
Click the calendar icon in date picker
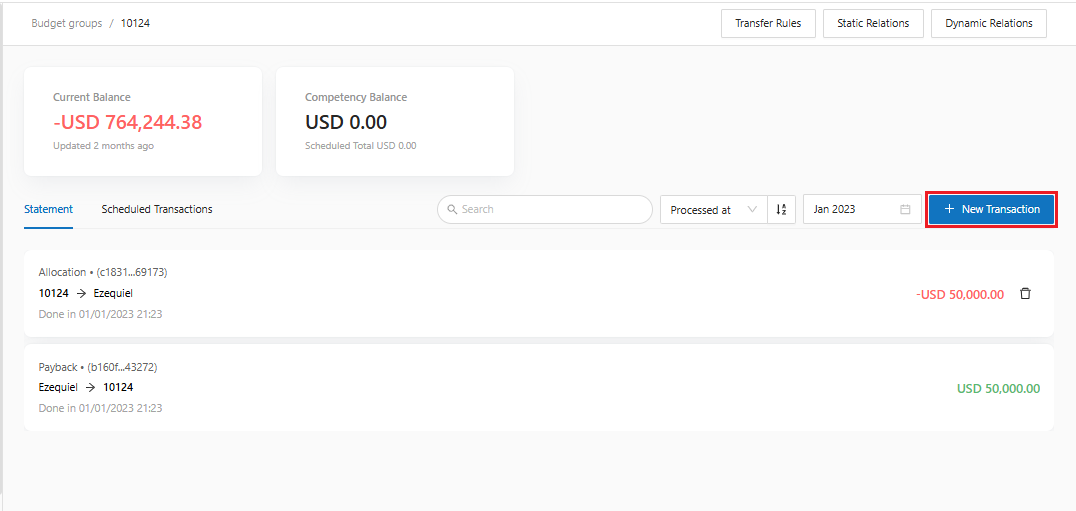pyautogui.click(x=905, y=210)
